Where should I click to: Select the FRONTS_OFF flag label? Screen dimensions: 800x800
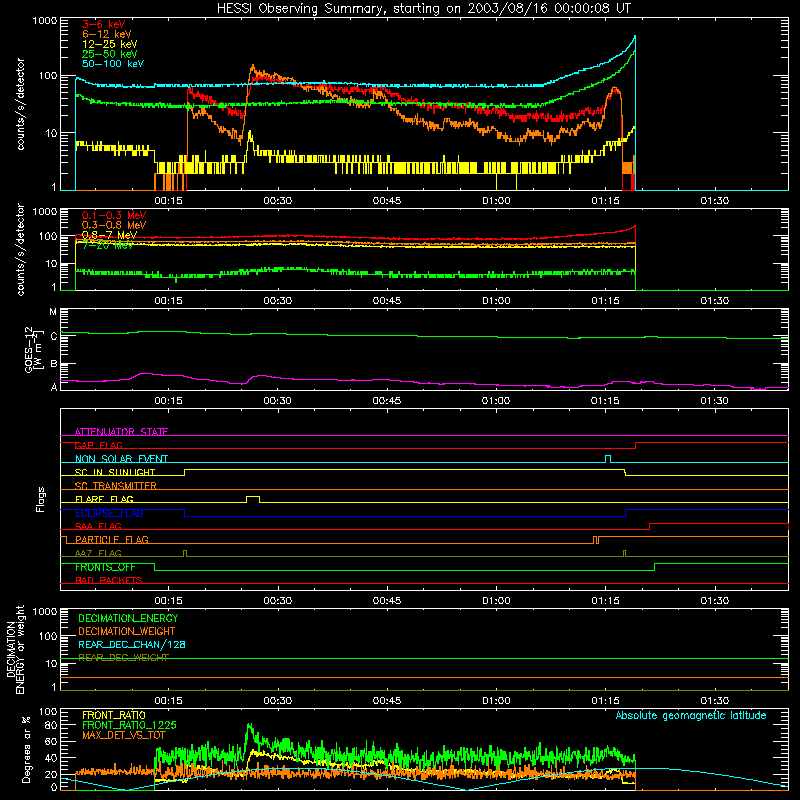(105, 567)
